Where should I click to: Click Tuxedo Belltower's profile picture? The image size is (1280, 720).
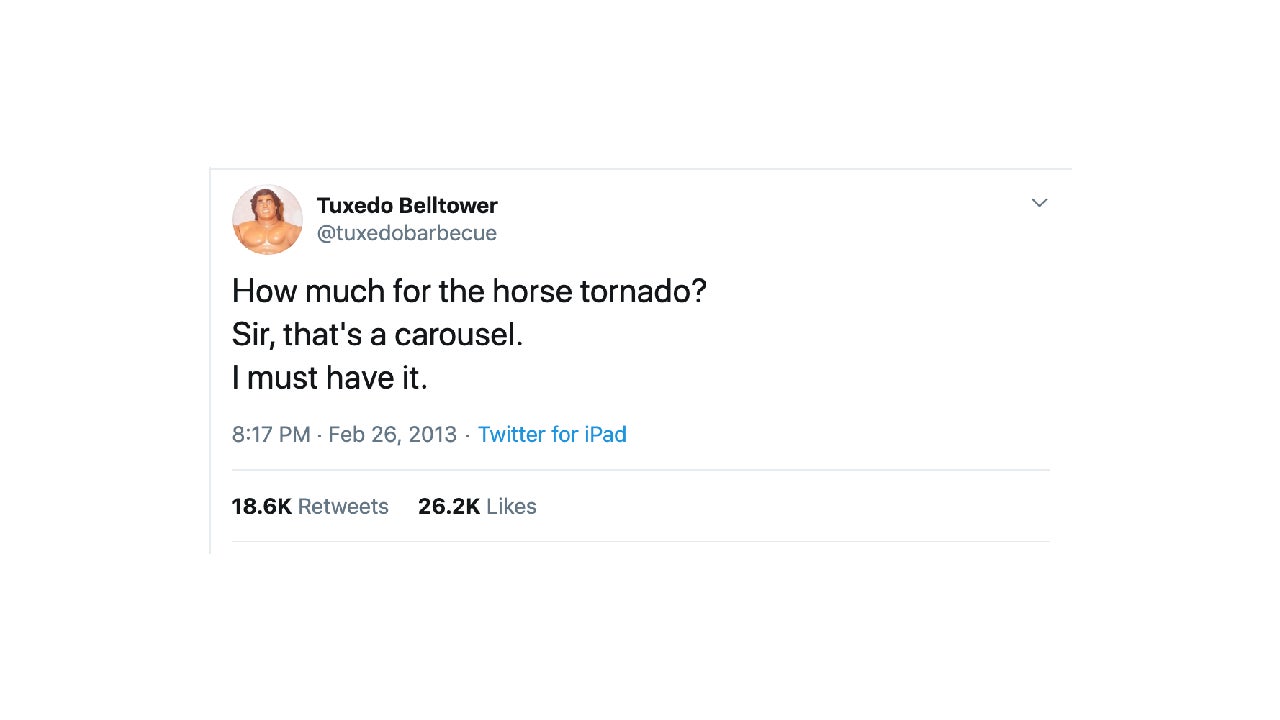pyautogui.click(x=267, y=219)
